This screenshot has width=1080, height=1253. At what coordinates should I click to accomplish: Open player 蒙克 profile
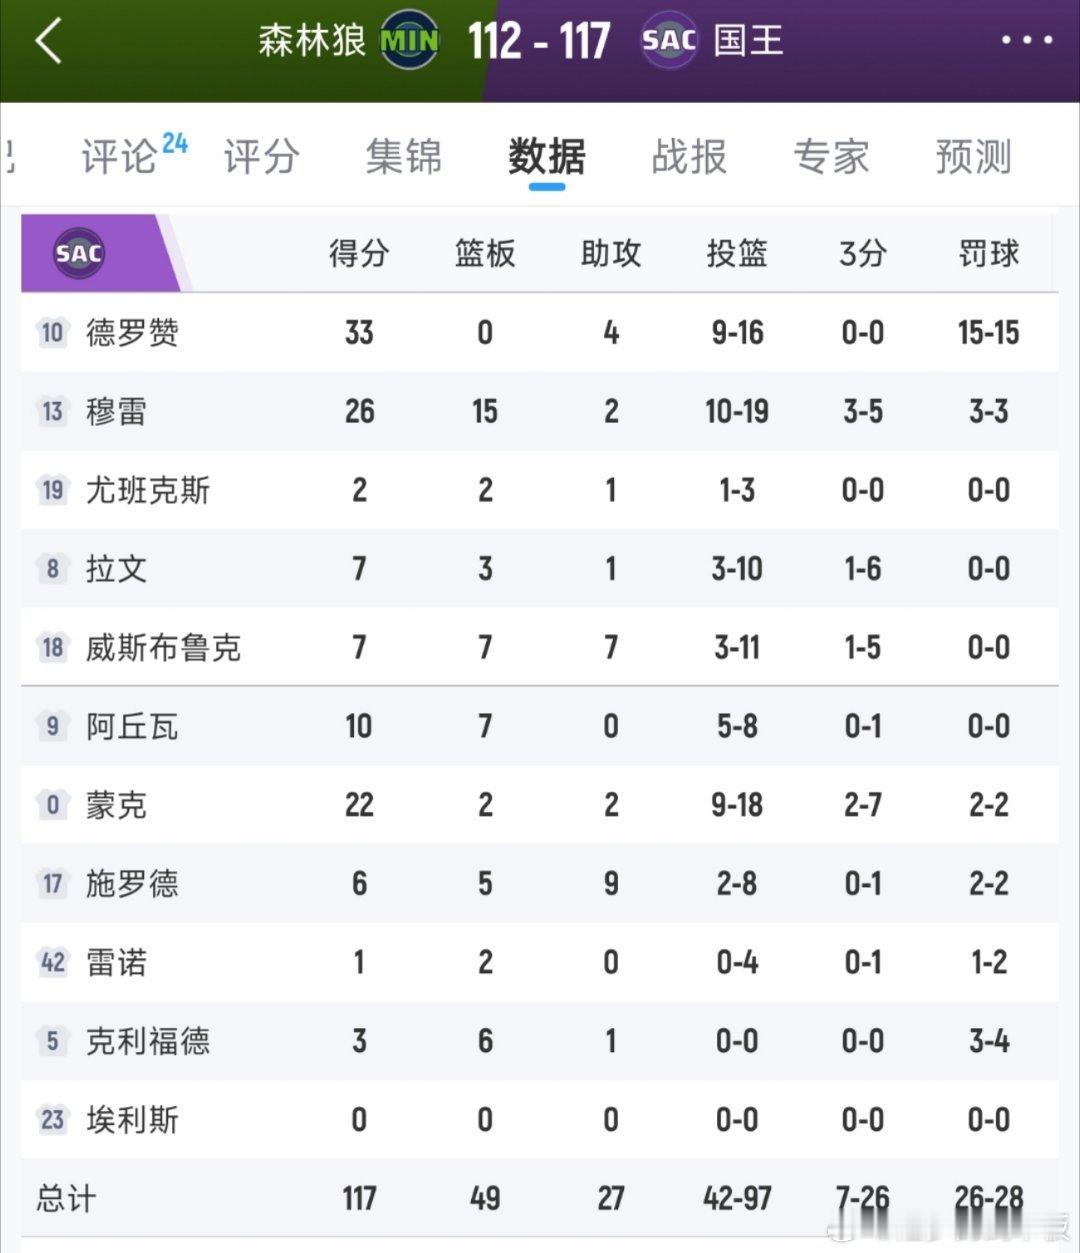point(116,805)
